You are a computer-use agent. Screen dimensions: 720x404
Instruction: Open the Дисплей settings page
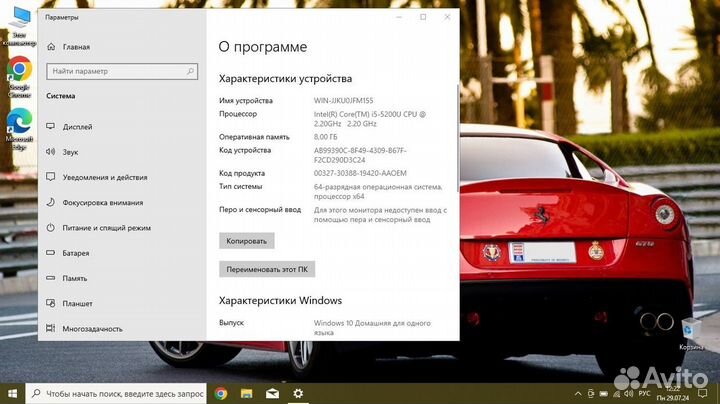tap(69, 127)
